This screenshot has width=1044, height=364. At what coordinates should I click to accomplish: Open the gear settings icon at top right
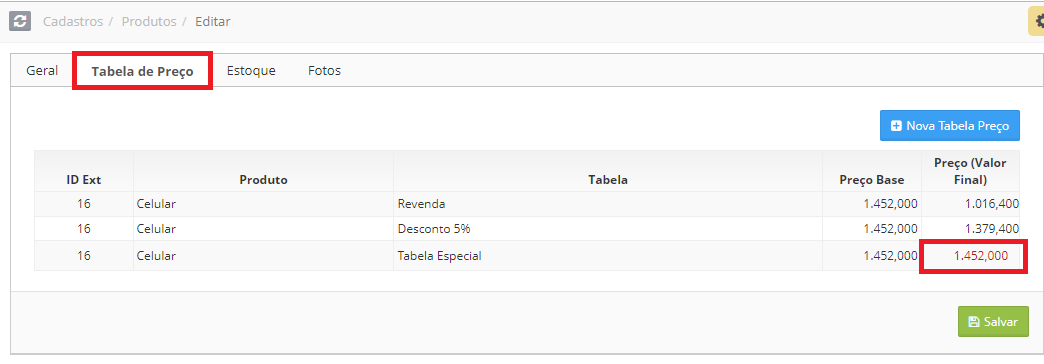(1037, 22)
